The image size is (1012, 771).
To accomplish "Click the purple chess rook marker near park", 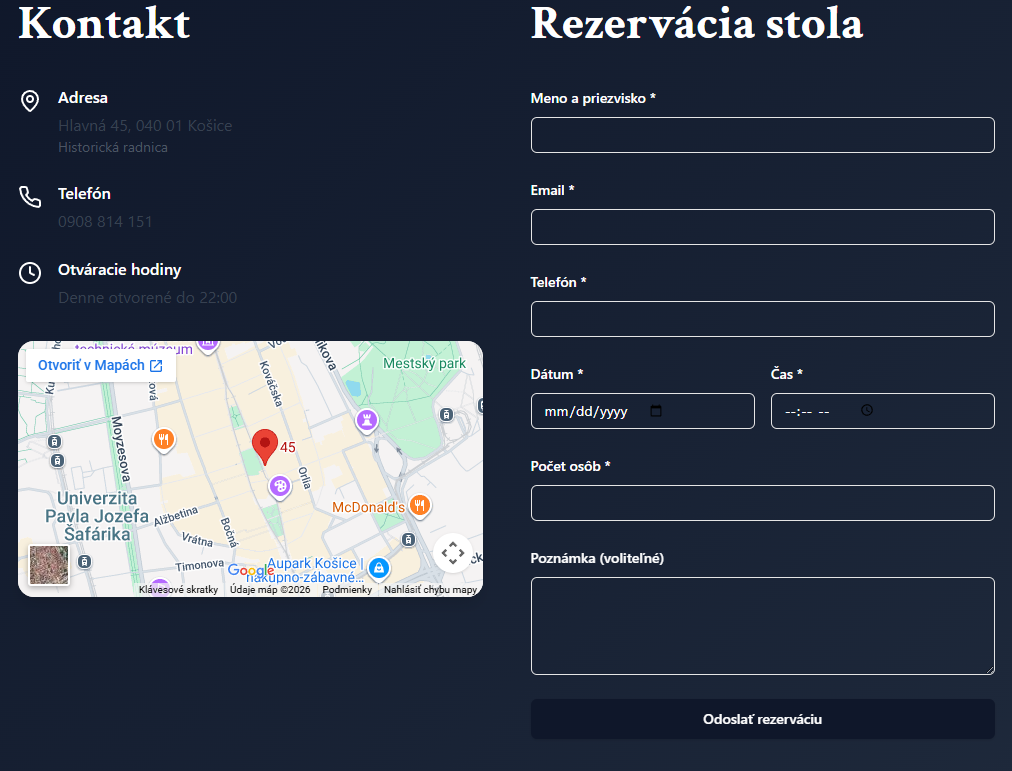I will pyautogui.click(x=368, y=420).
